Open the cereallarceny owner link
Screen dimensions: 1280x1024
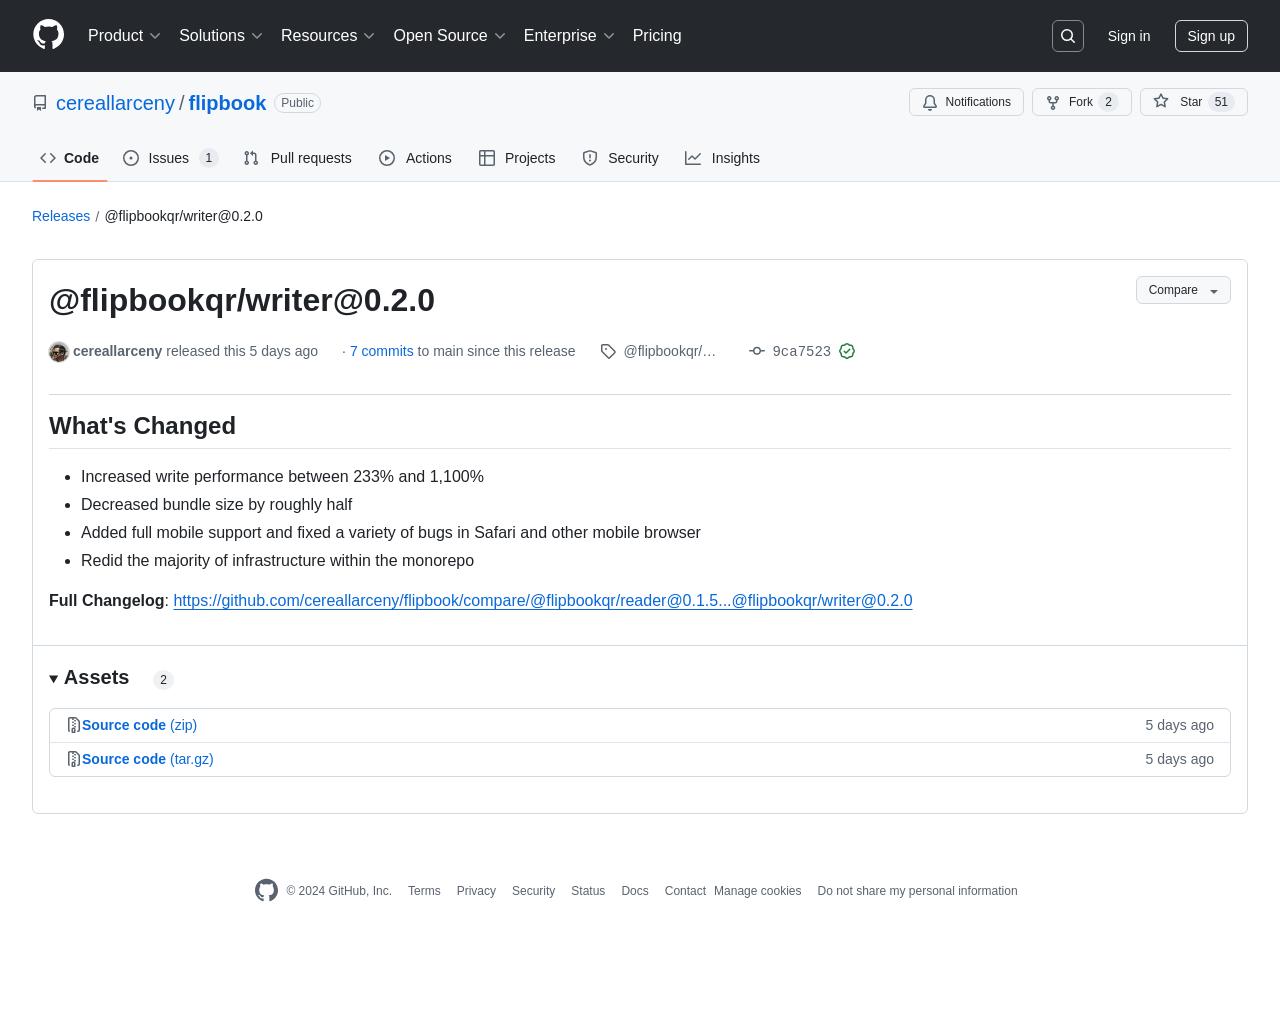coord(115,103)
